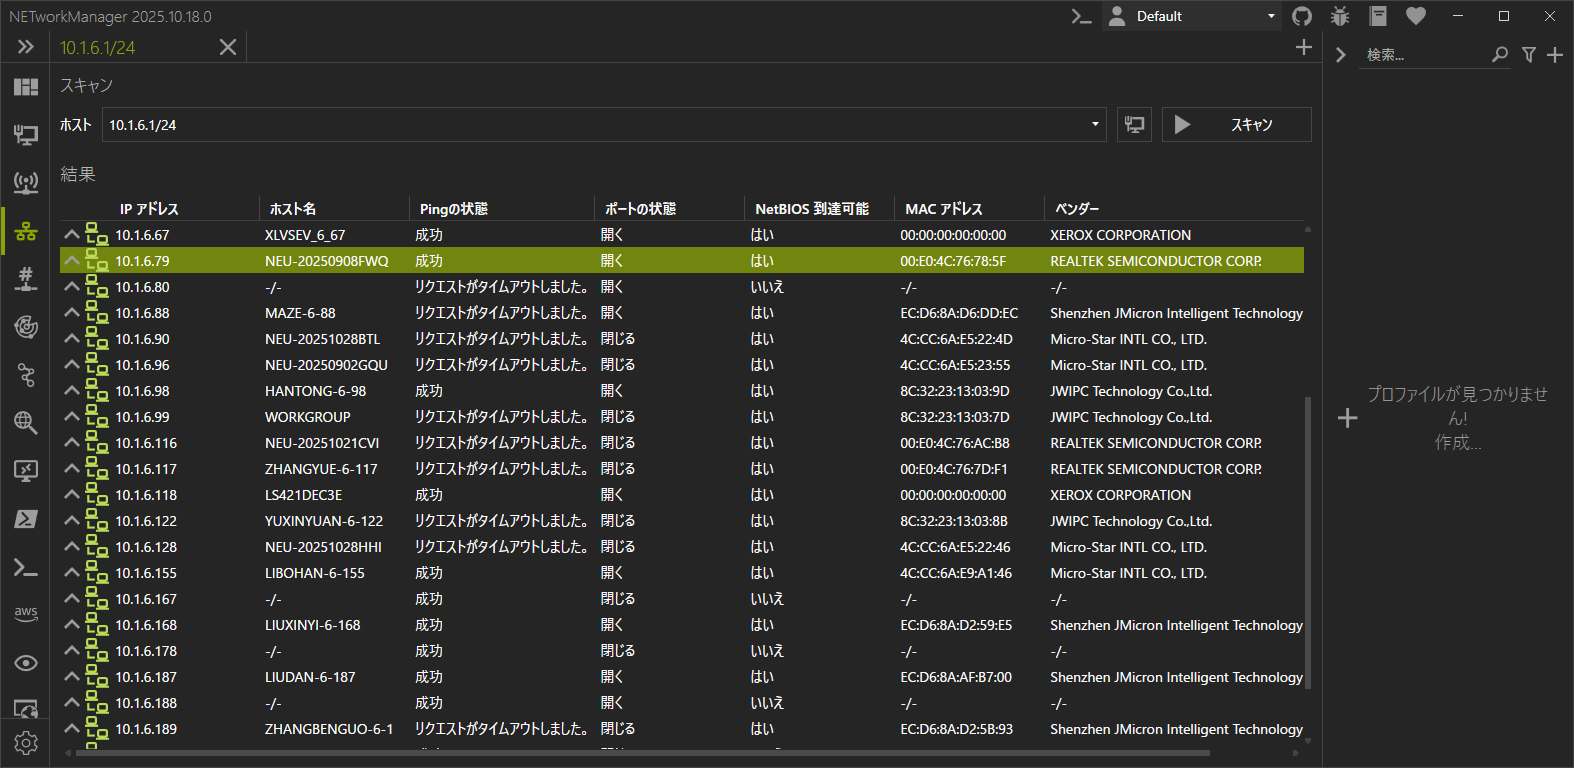Image resolution: width=1574 pixels, height=768 pixels.
Task: Add a new scan tab
Action: coord(1303,47)
